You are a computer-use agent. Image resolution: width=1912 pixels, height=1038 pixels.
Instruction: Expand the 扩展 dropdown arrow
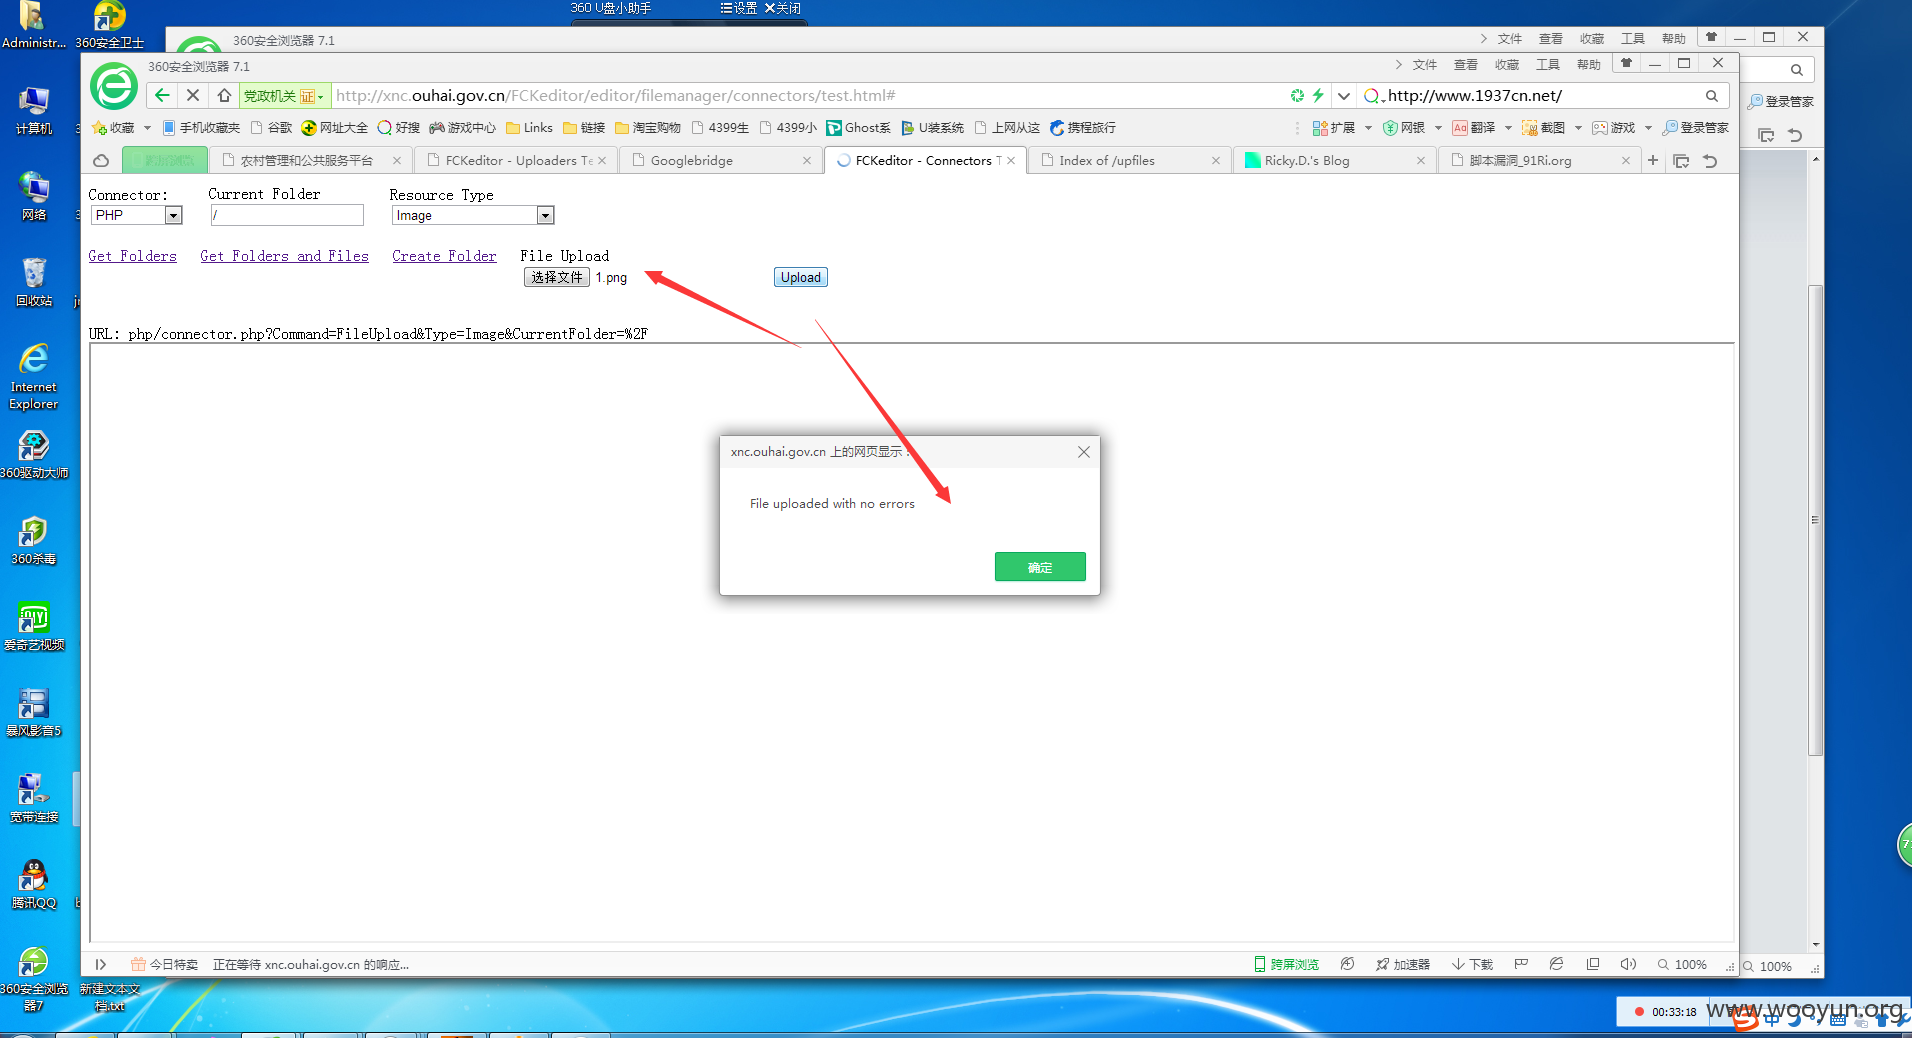tap(1368, 128)
